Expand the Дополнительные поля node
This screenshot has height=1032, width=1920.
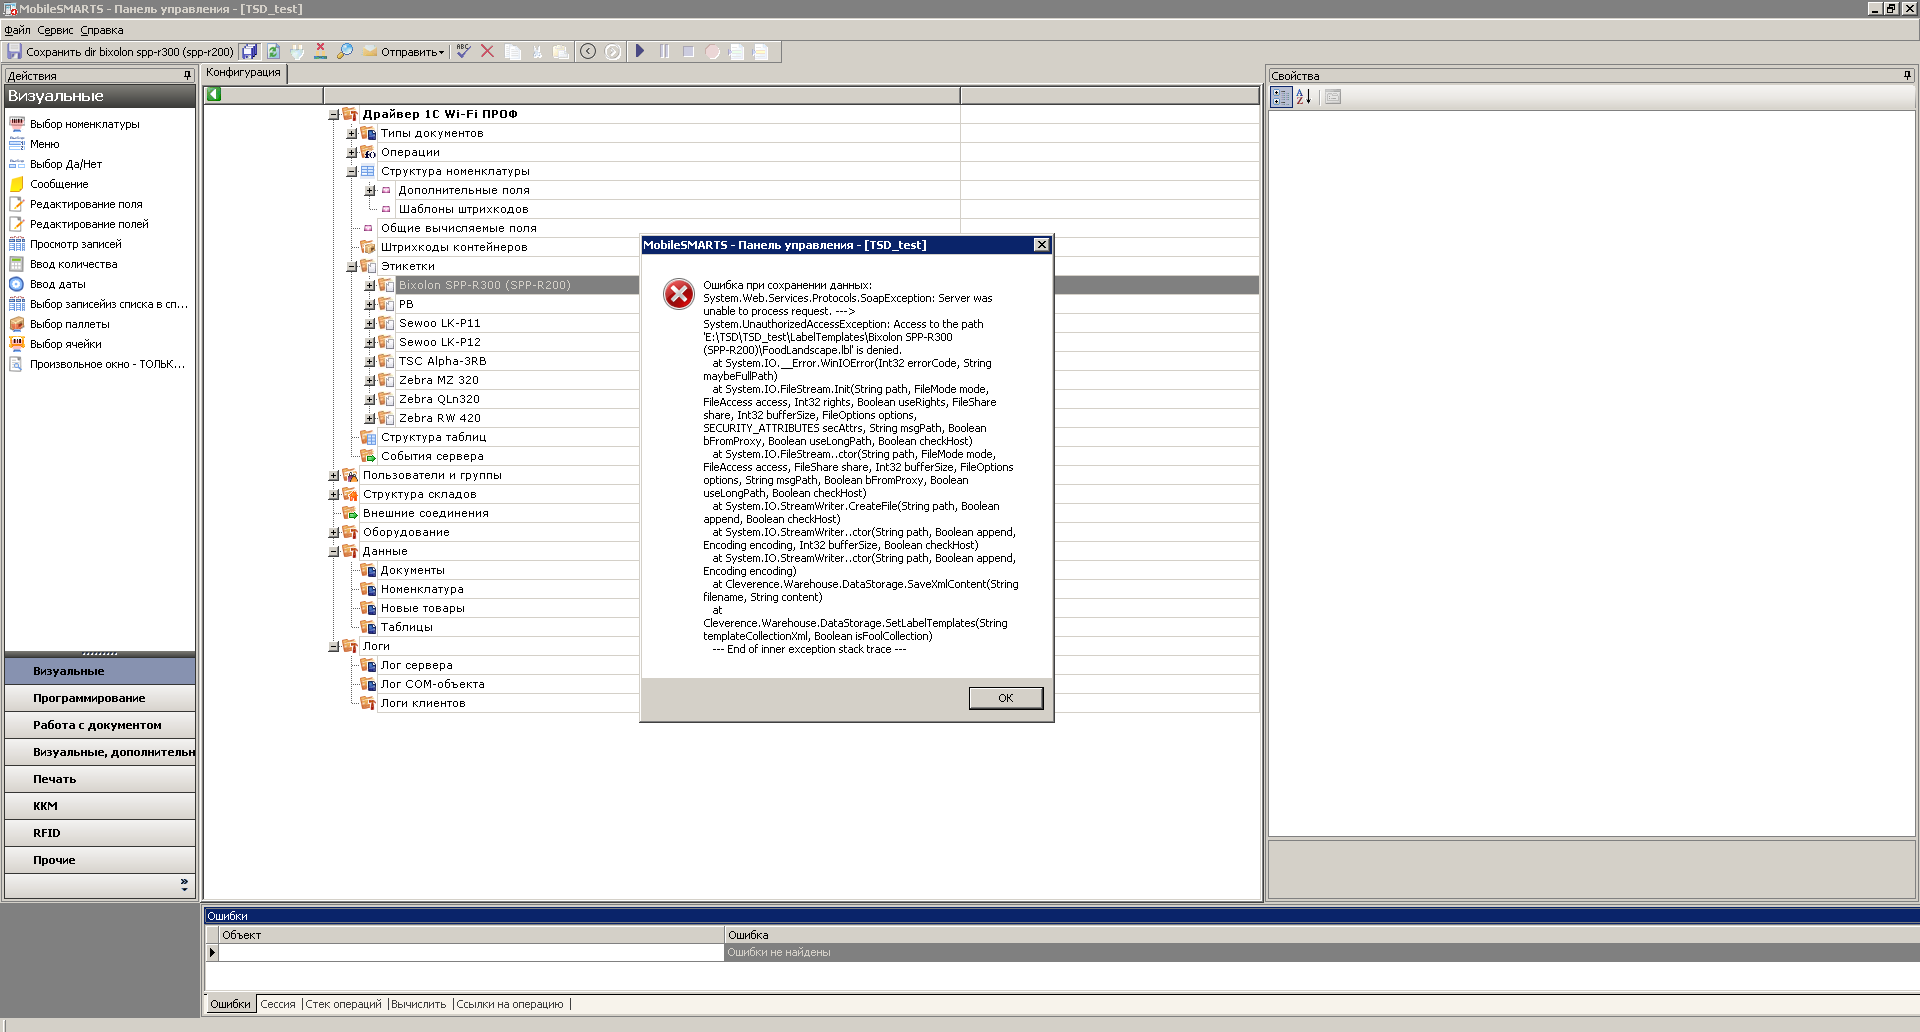point(370,190)
